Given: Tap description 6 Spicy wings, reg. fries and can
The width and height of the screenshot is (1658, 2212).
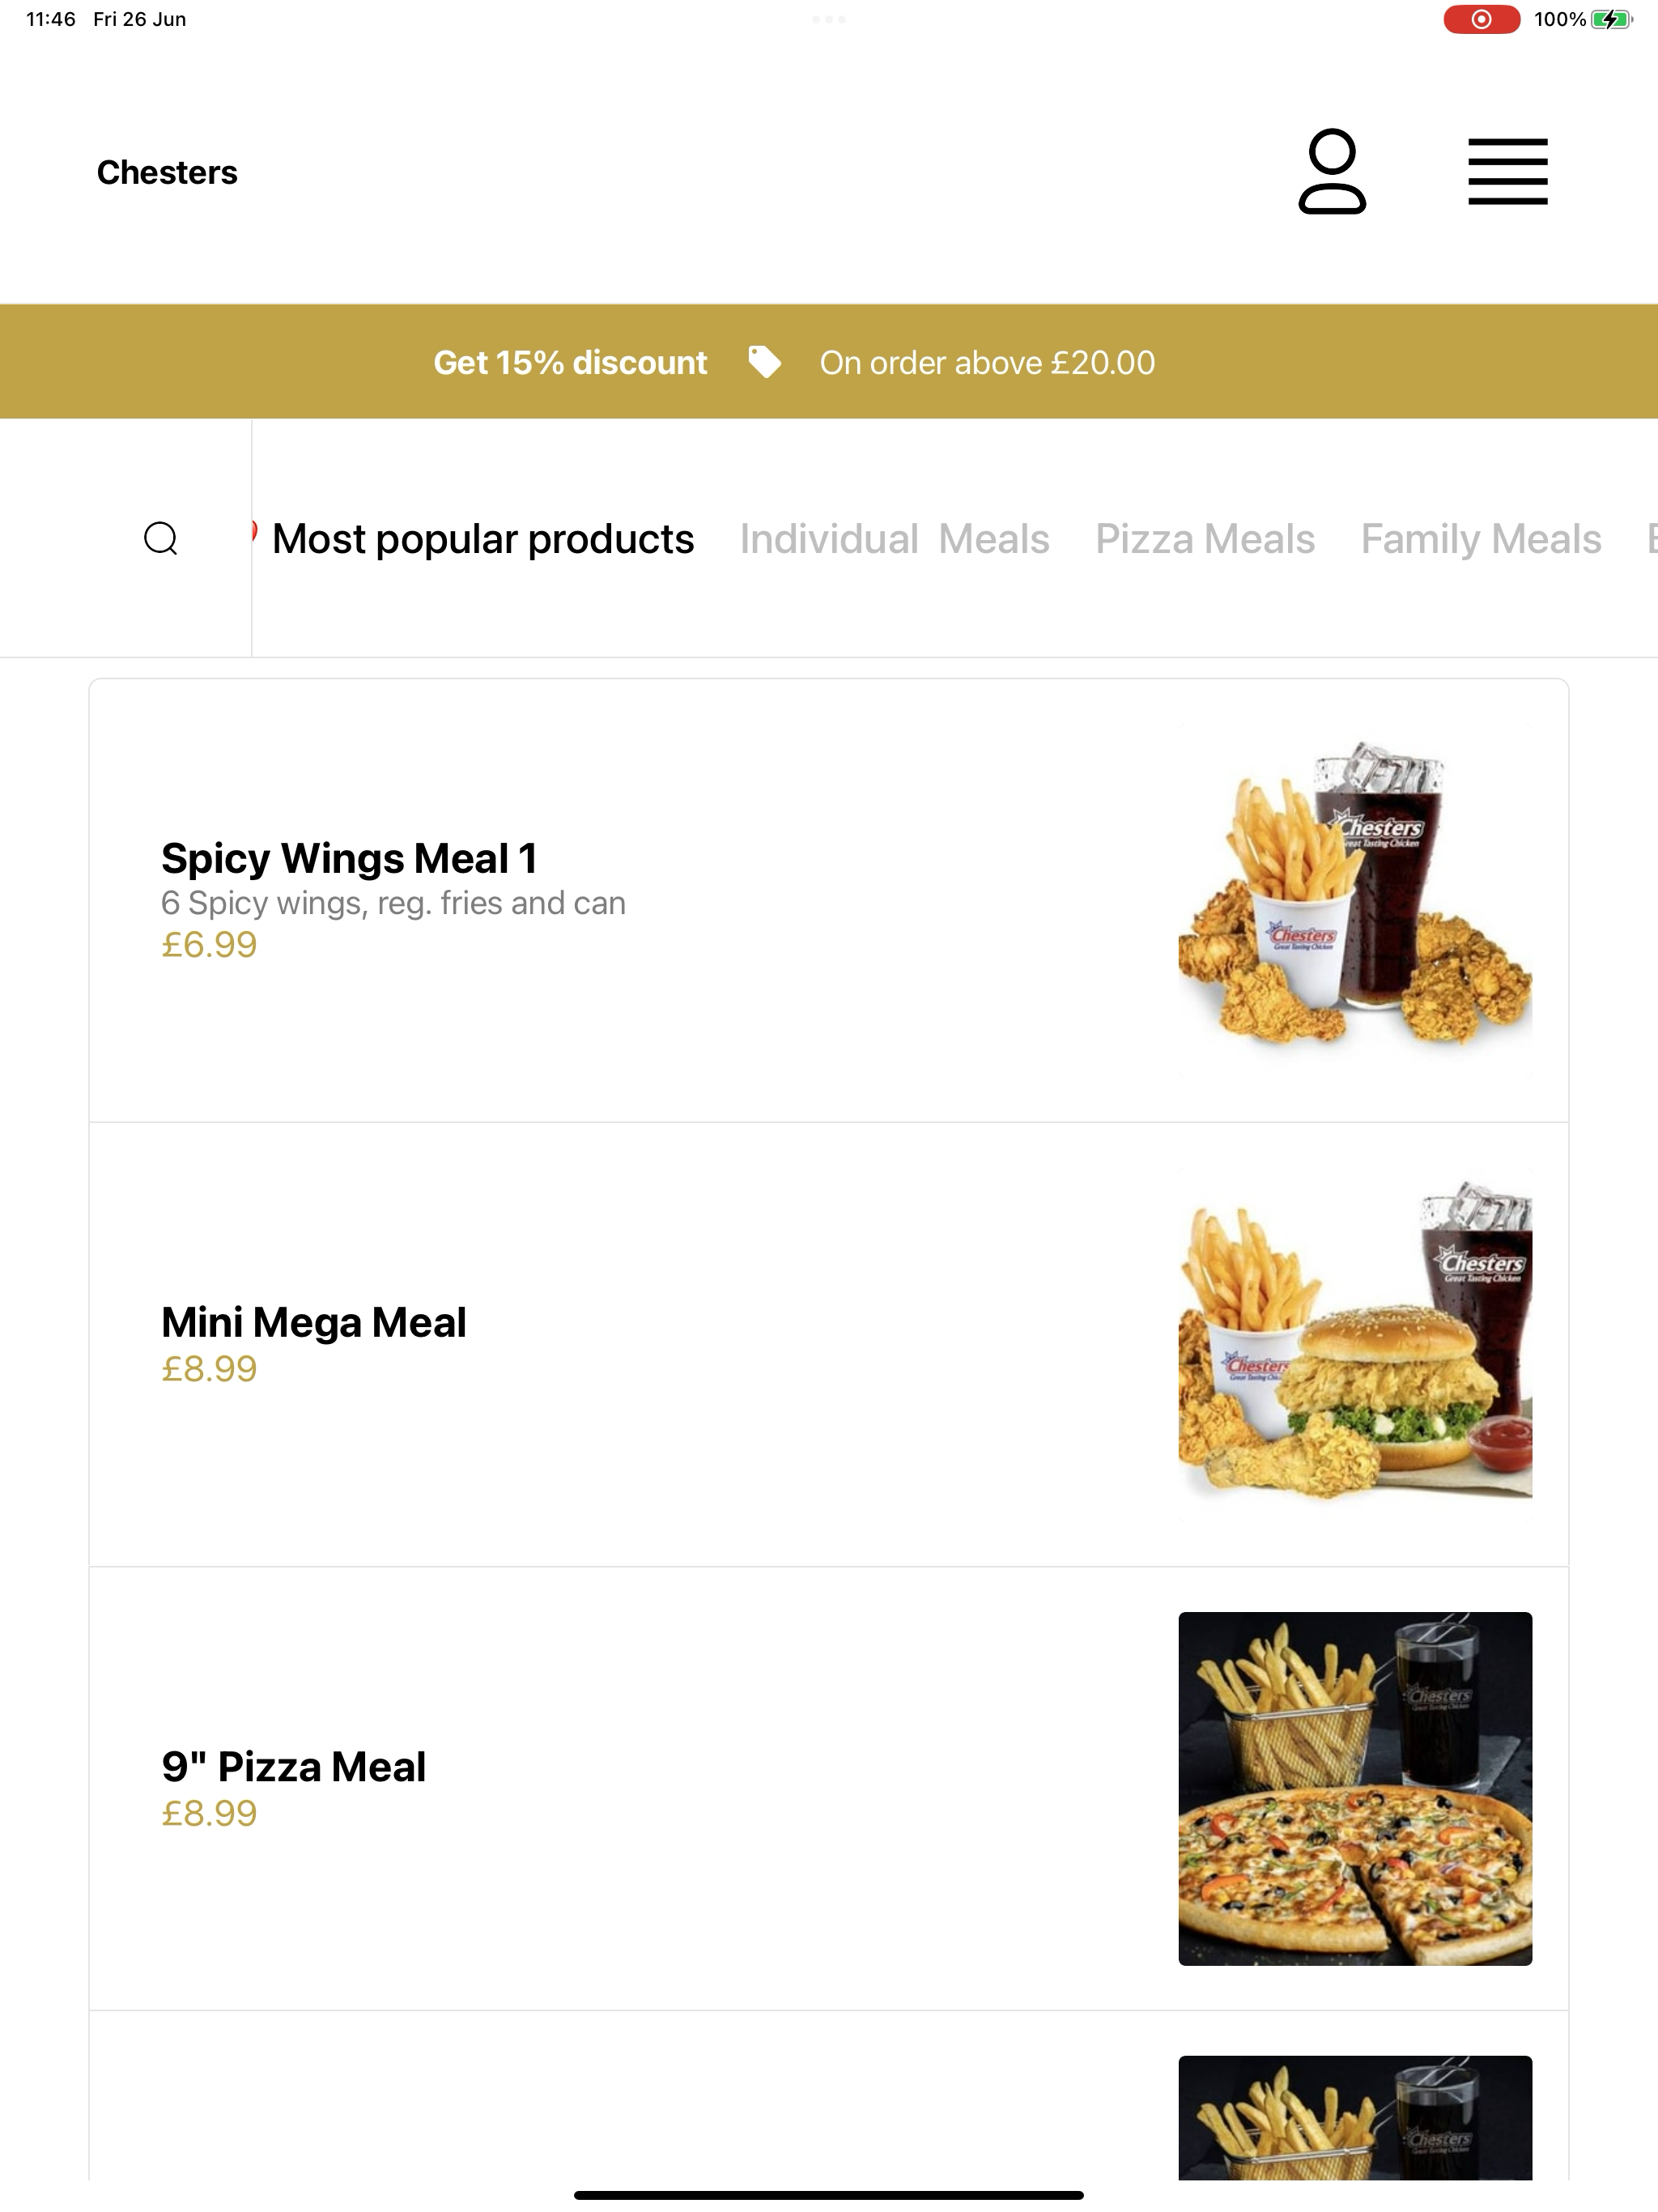Looking at the screenshot, I should click(x=393, y=903).
